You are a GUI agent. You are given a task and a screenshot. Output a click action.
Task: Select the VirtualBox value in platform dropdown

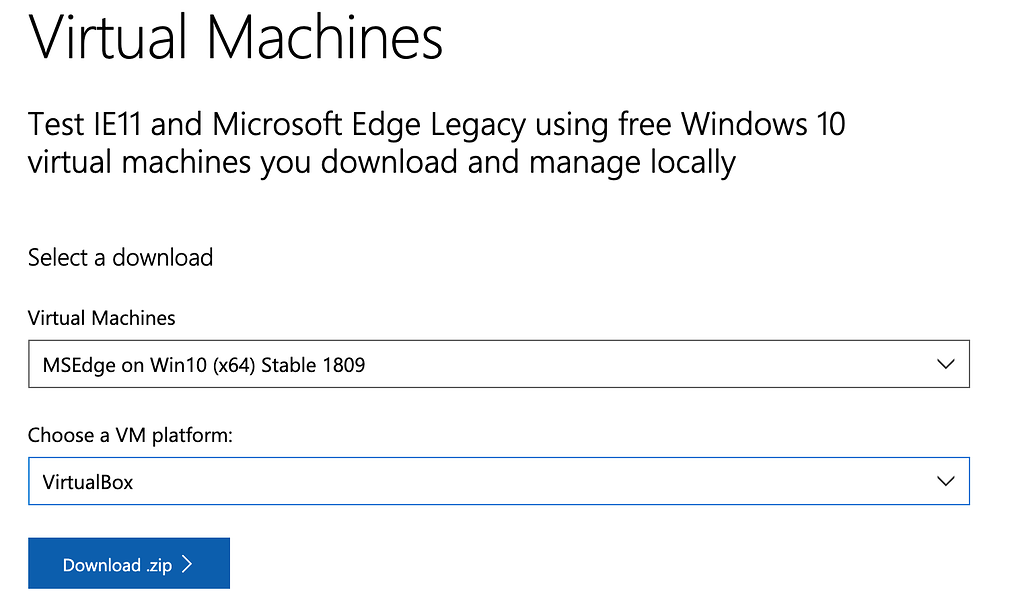point(88,482)
